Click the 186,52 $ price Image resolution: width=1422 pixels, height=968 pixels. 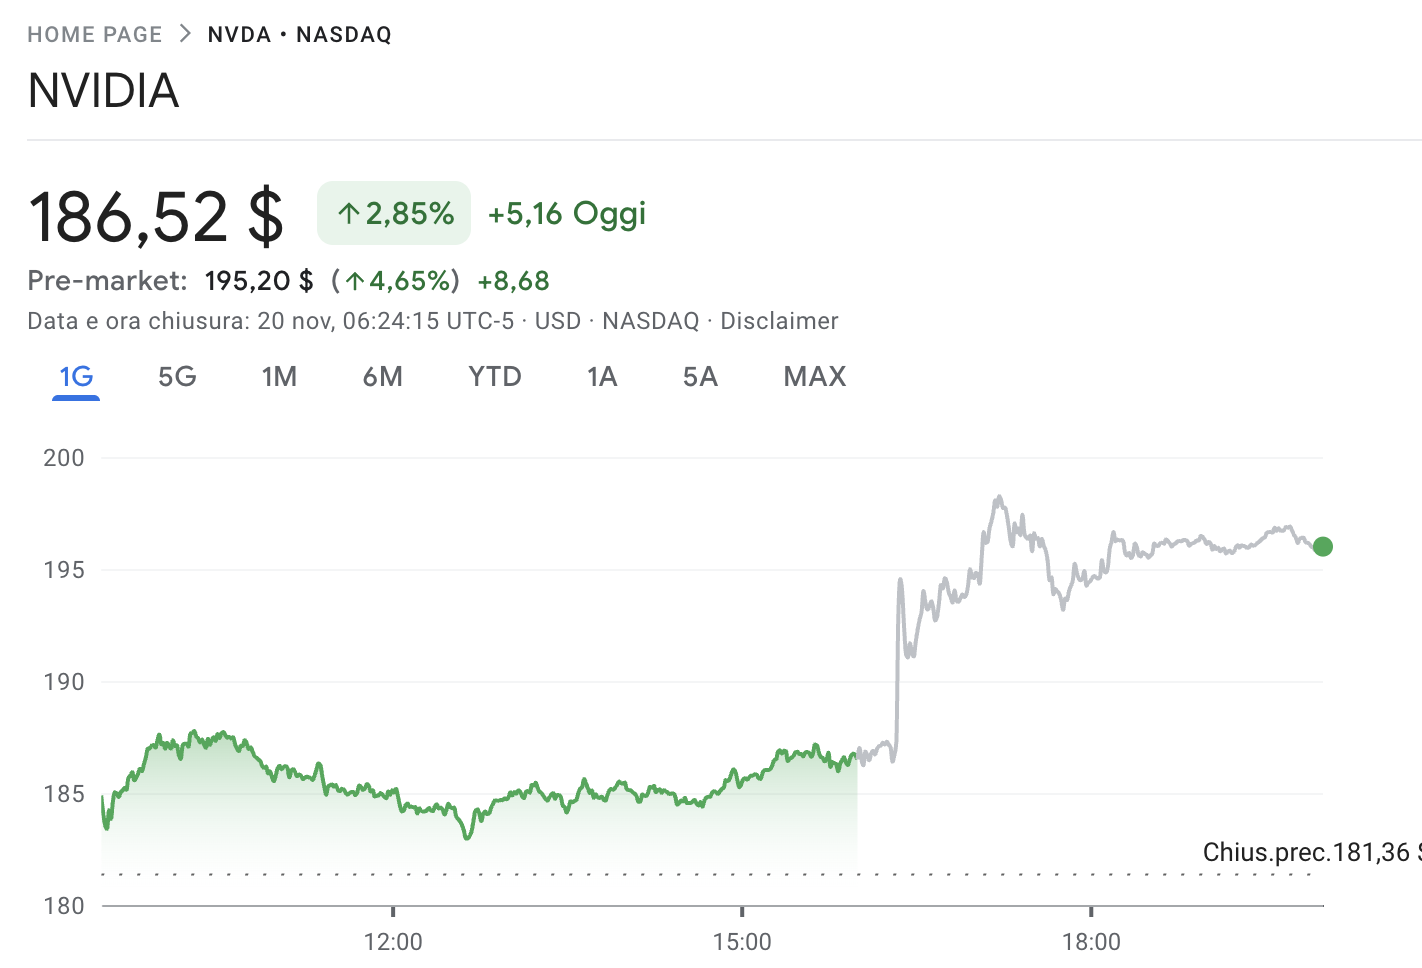pos(156,217)
